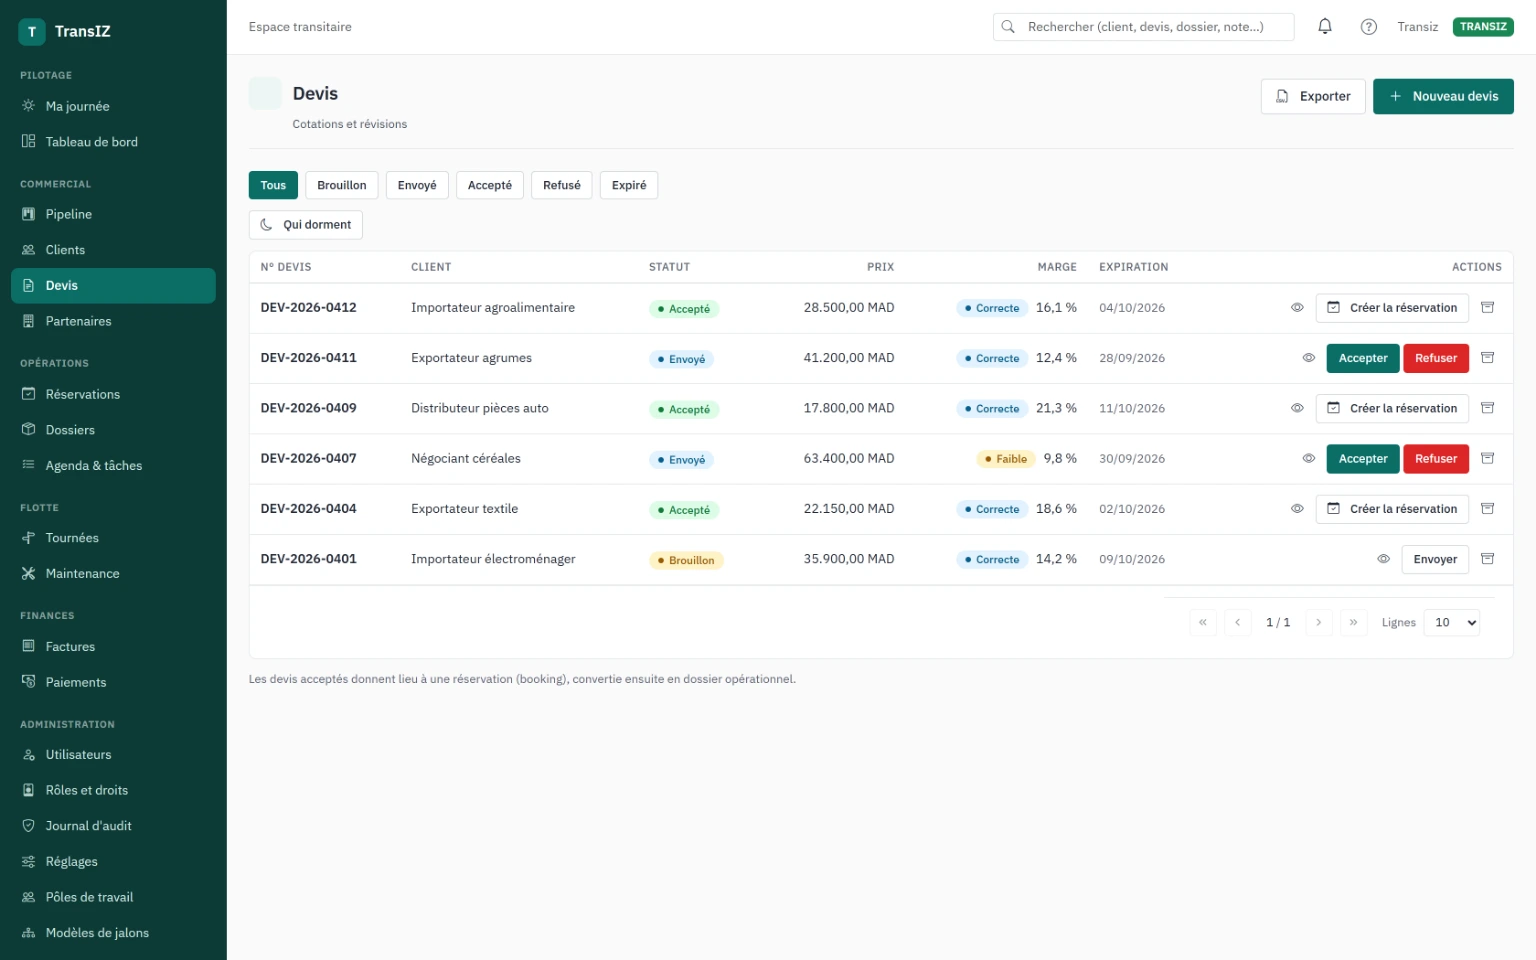1536x960 pixels.
Task: Filter quotes by Refusé tab
Action: pos(562,185)
